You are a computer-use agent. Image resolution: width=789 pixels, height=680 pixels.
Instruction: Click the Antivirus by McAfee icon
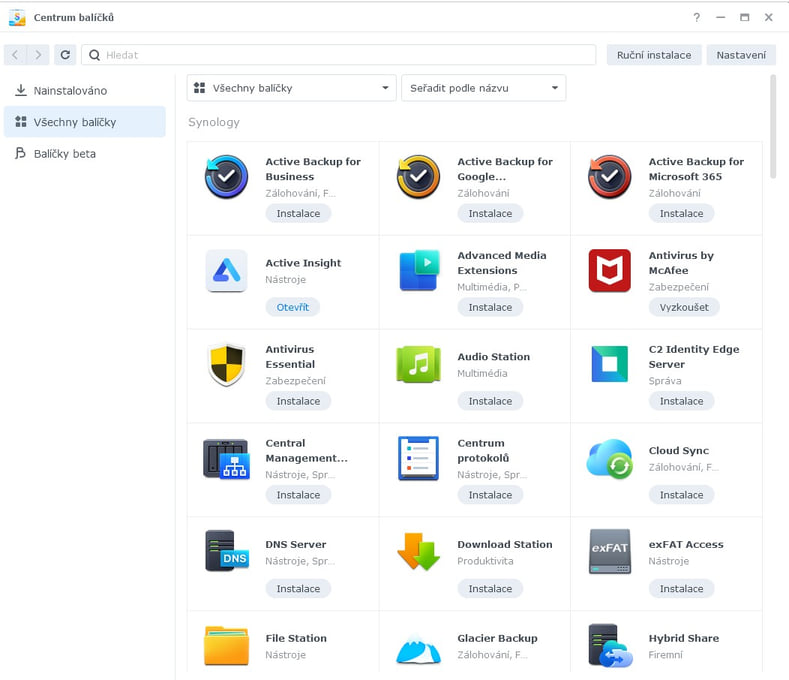pos(609,270)
